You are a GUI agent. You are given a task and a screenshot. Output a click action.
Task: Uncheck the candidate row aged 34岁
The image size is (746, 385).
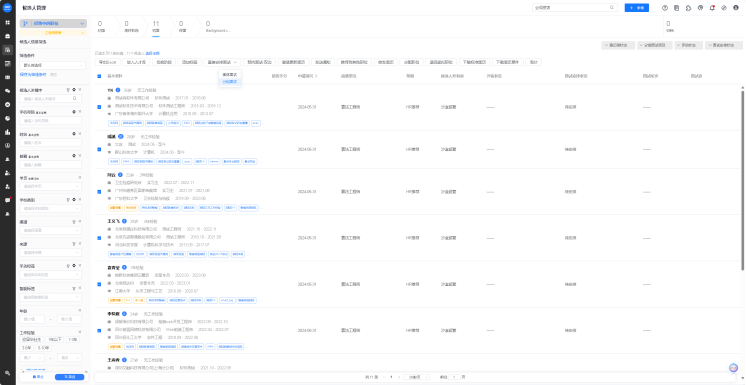[99, 330]
